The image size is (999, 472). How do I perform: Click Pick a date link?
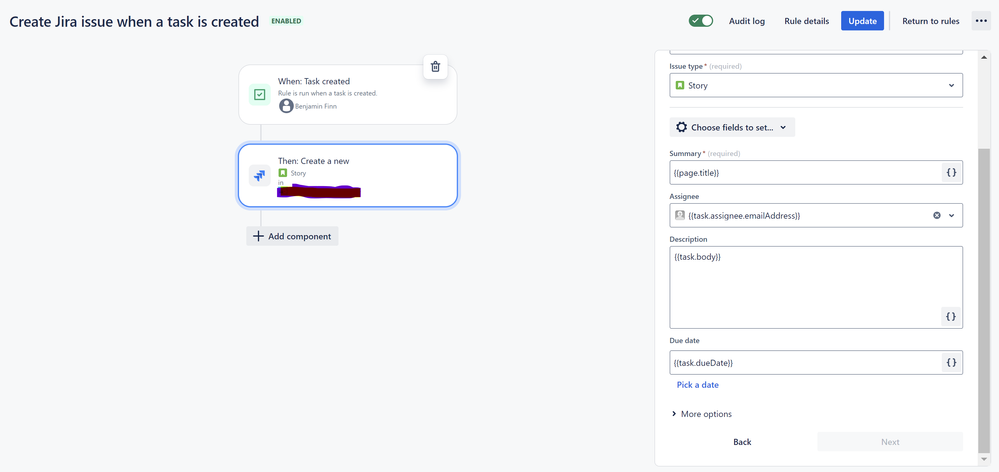point(698,385)
